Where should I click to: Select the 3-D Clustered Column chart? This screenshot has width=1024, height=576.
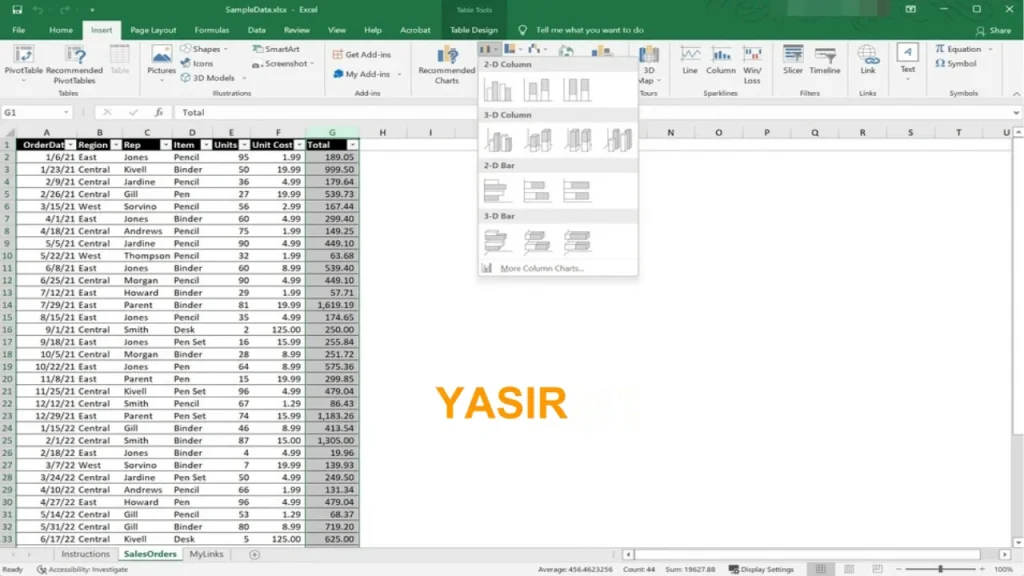tap(498, 140)
